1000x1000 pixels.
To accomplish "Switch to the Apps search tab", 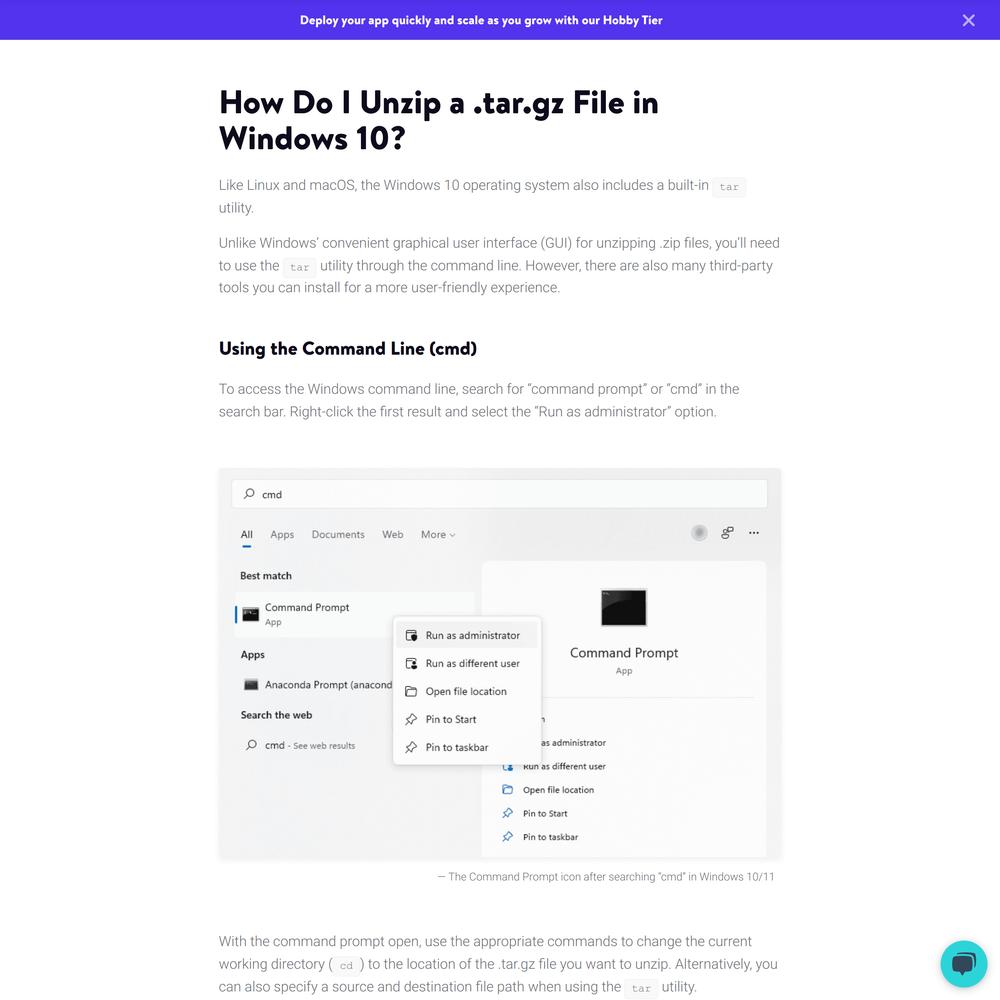I will tap(282, 534).
